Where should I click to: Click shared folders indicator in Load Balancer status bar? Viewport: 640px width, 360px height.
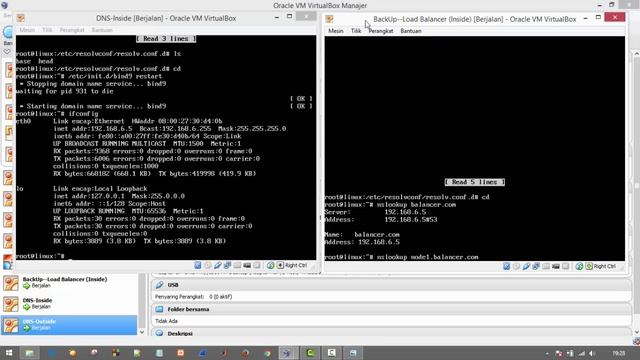(546, 266)
